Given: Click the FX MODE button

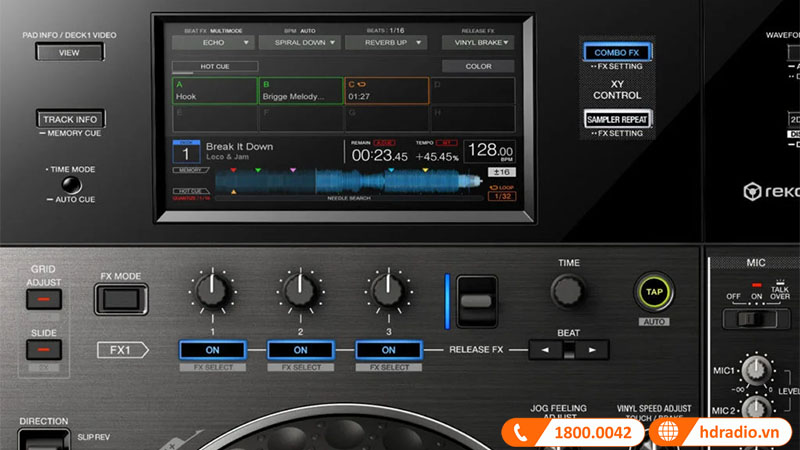Looking at the screenshot, I should click(119, 299).
